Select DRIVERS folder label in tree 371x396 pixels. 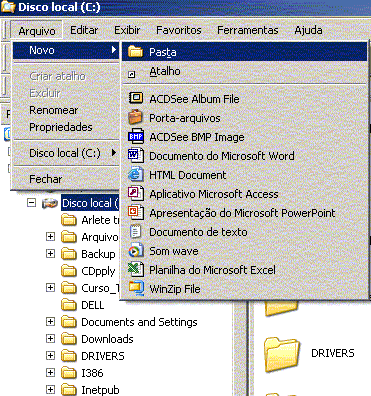click(103, 356)
